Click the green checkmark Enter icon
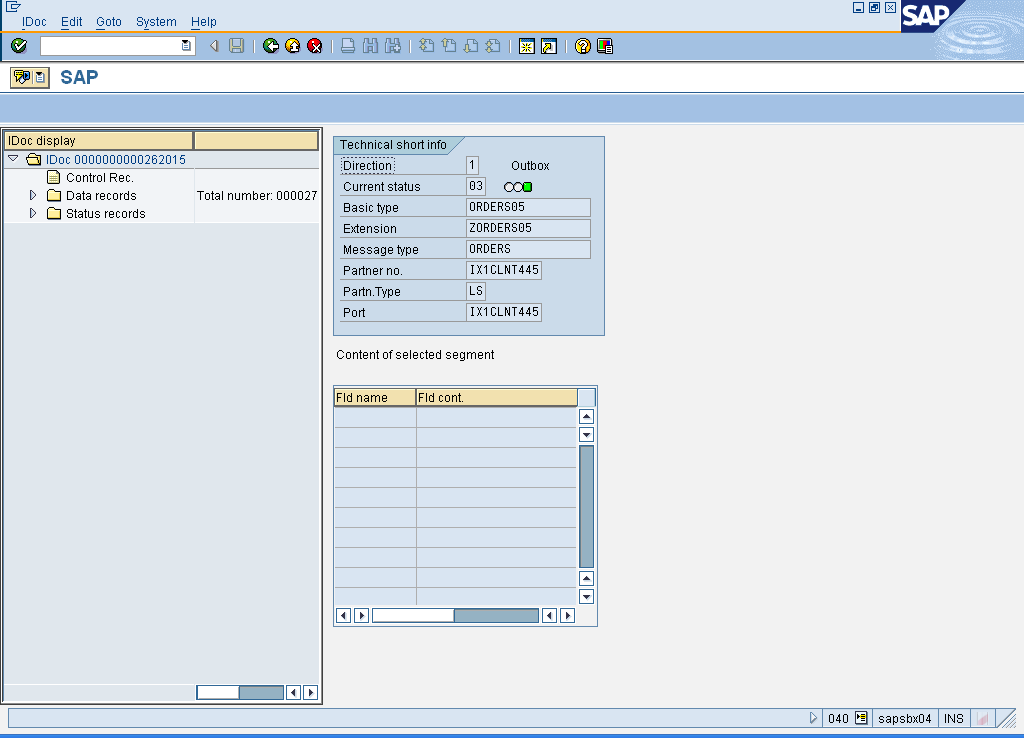The width and height of the screenshot is (1024, 738). pos(19,46)
